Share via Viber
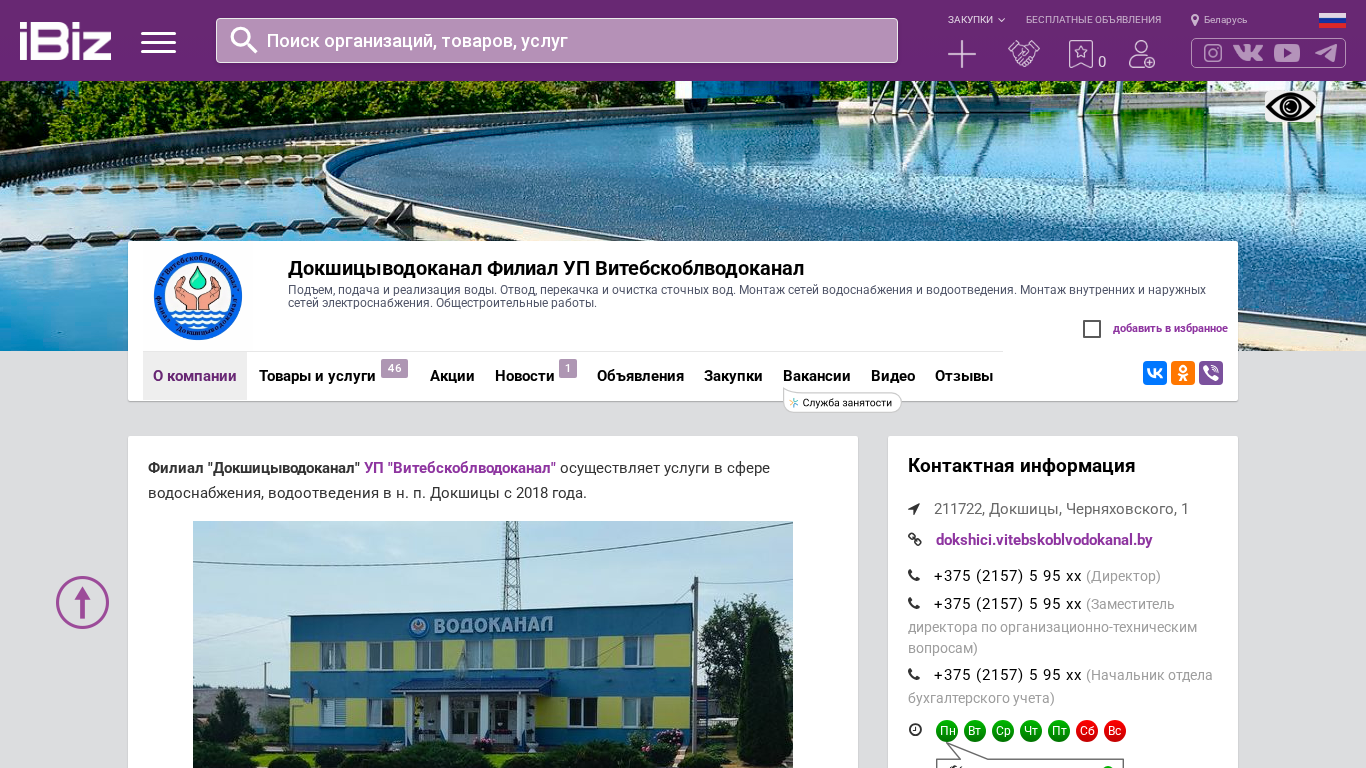This screenshot has width=1366, height=768. [x=1211, y=373]
